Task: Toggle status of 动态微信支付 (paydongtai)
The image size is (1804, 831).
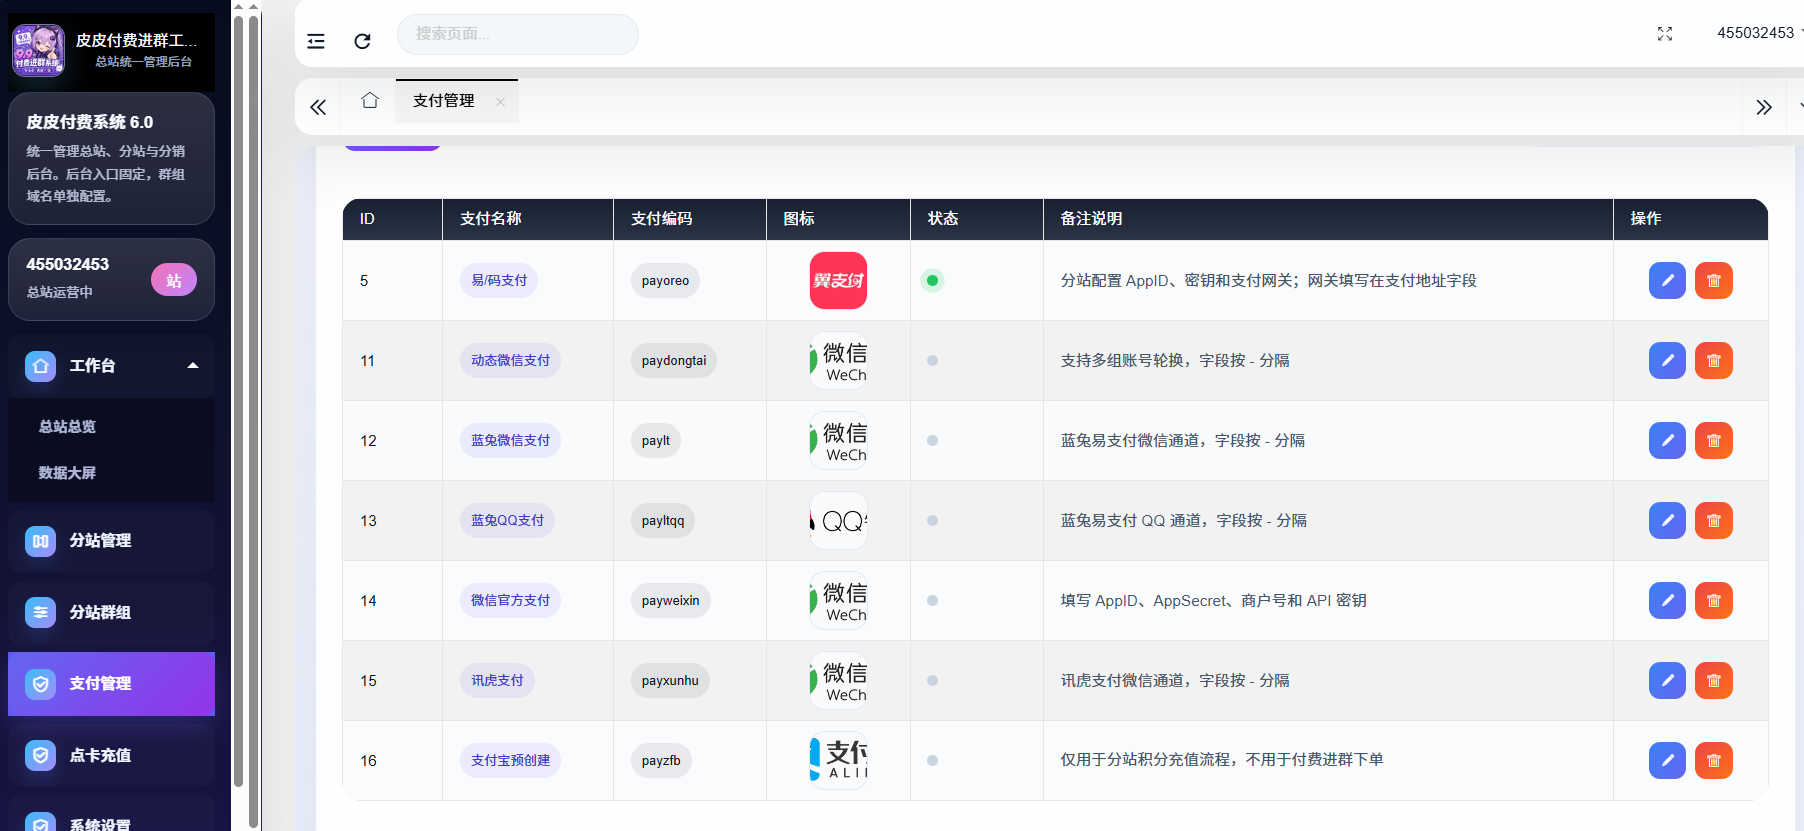Action: pos(933,361)
